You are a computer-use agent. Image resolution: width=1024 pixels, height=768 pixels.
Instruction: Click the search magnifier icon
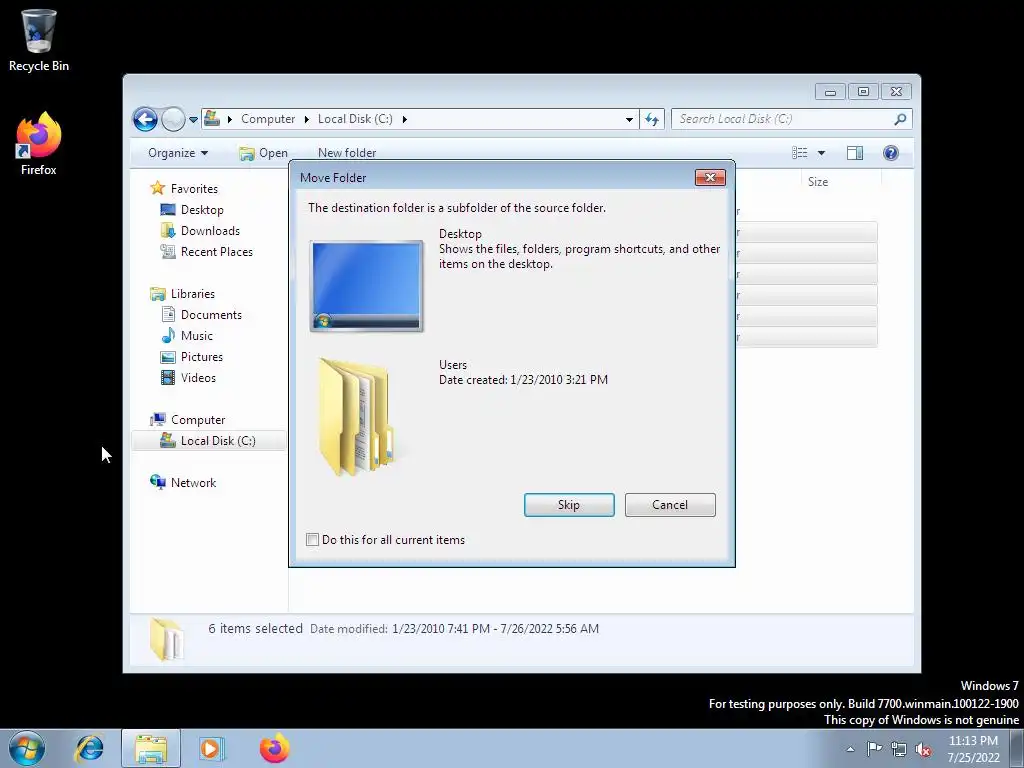point(901,119)
